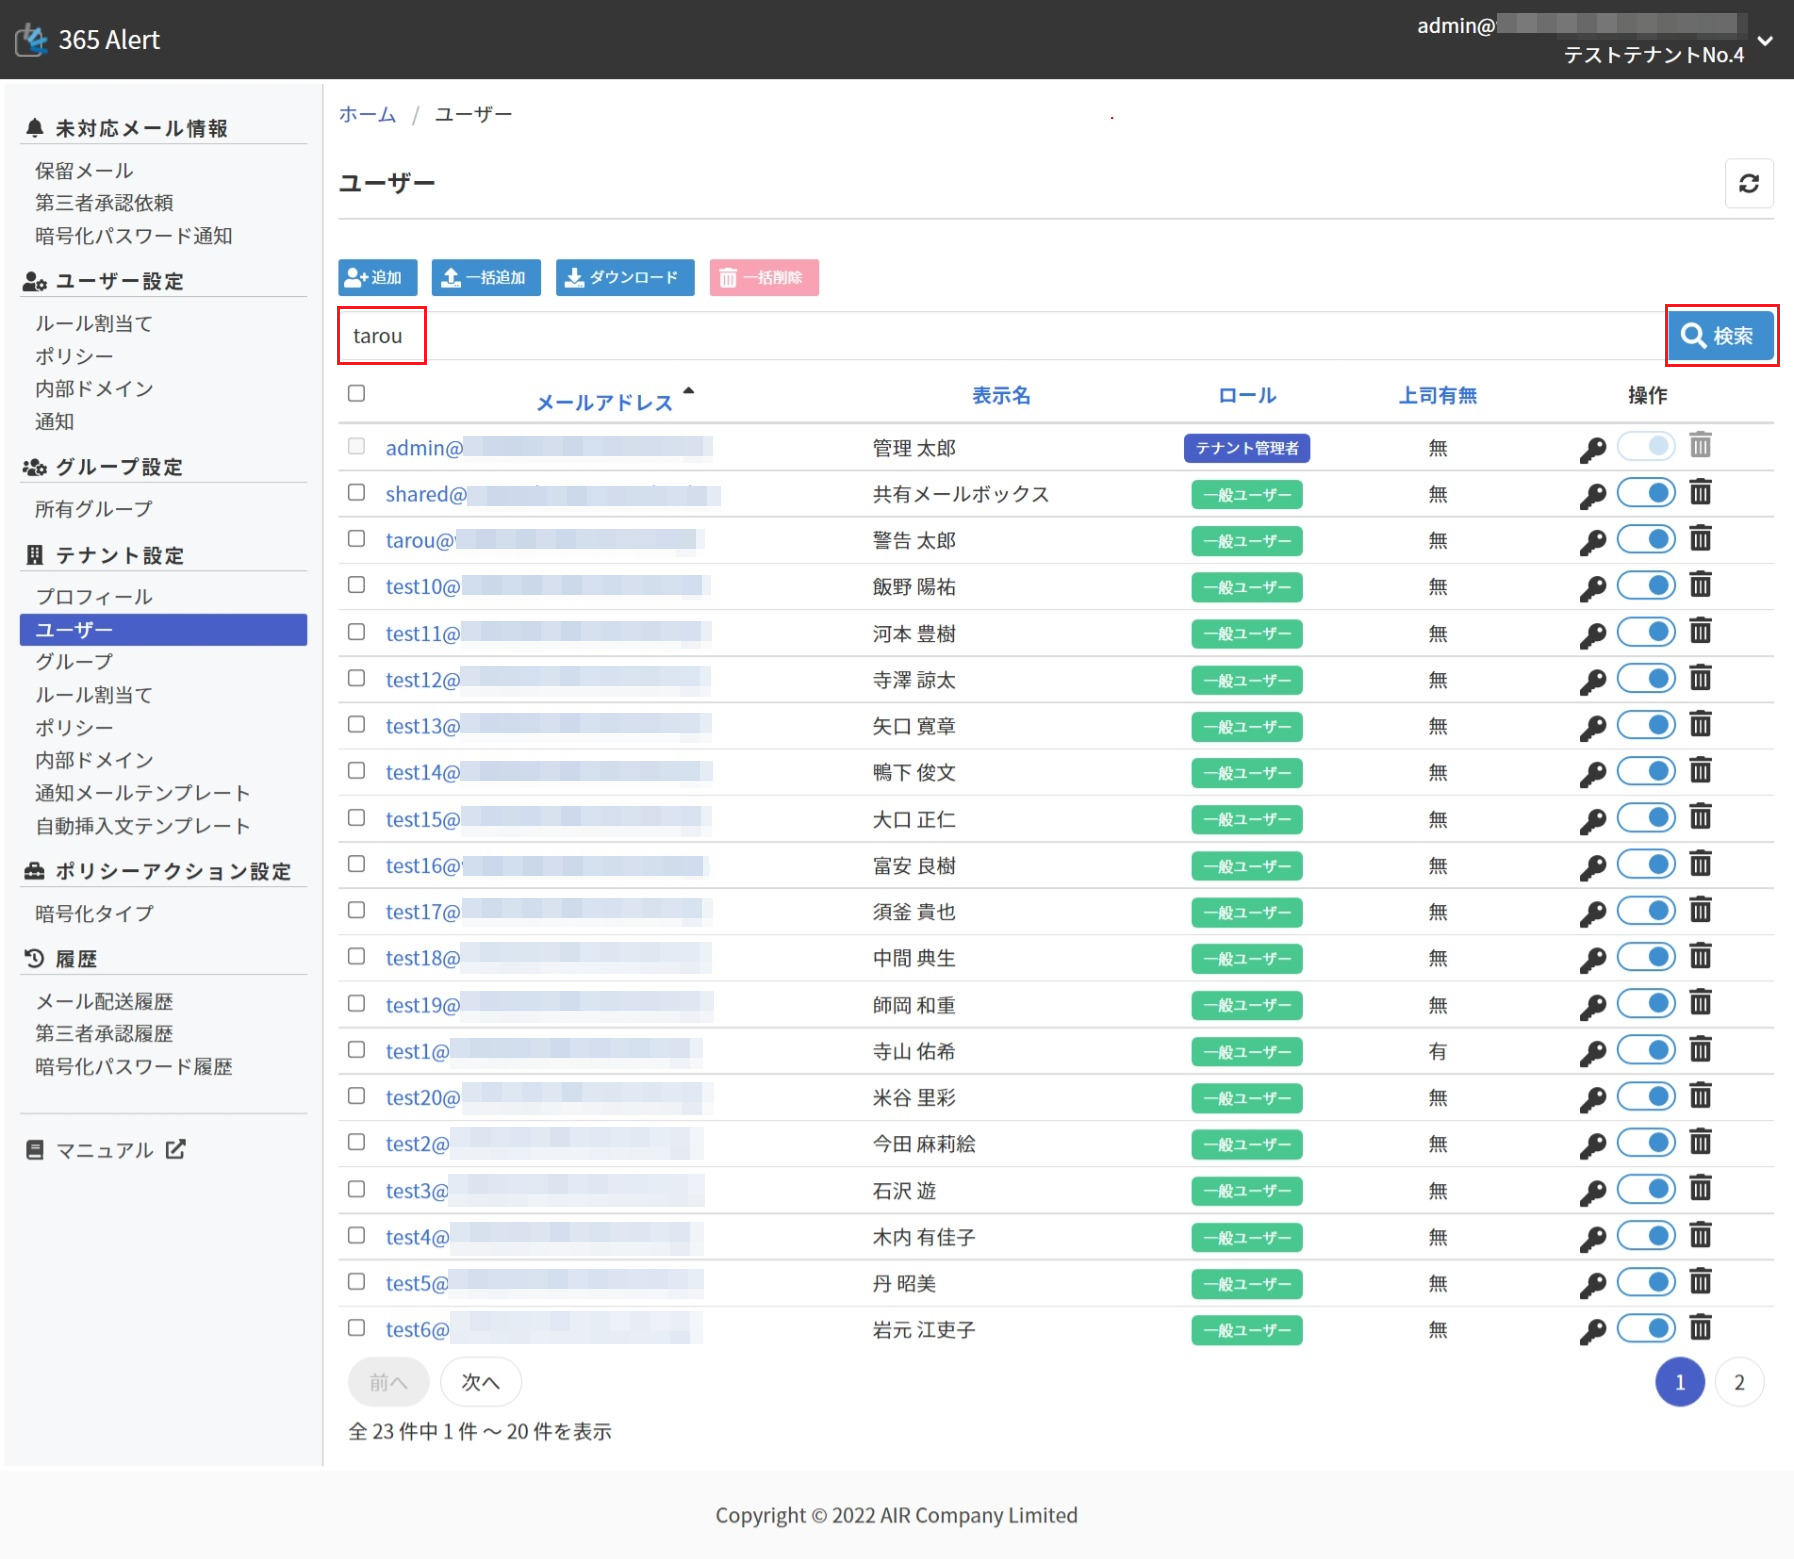Disable the toggle switch for test11 user
Image resolution: width=1794 pixels, height=1559 pixels.
1646,632
